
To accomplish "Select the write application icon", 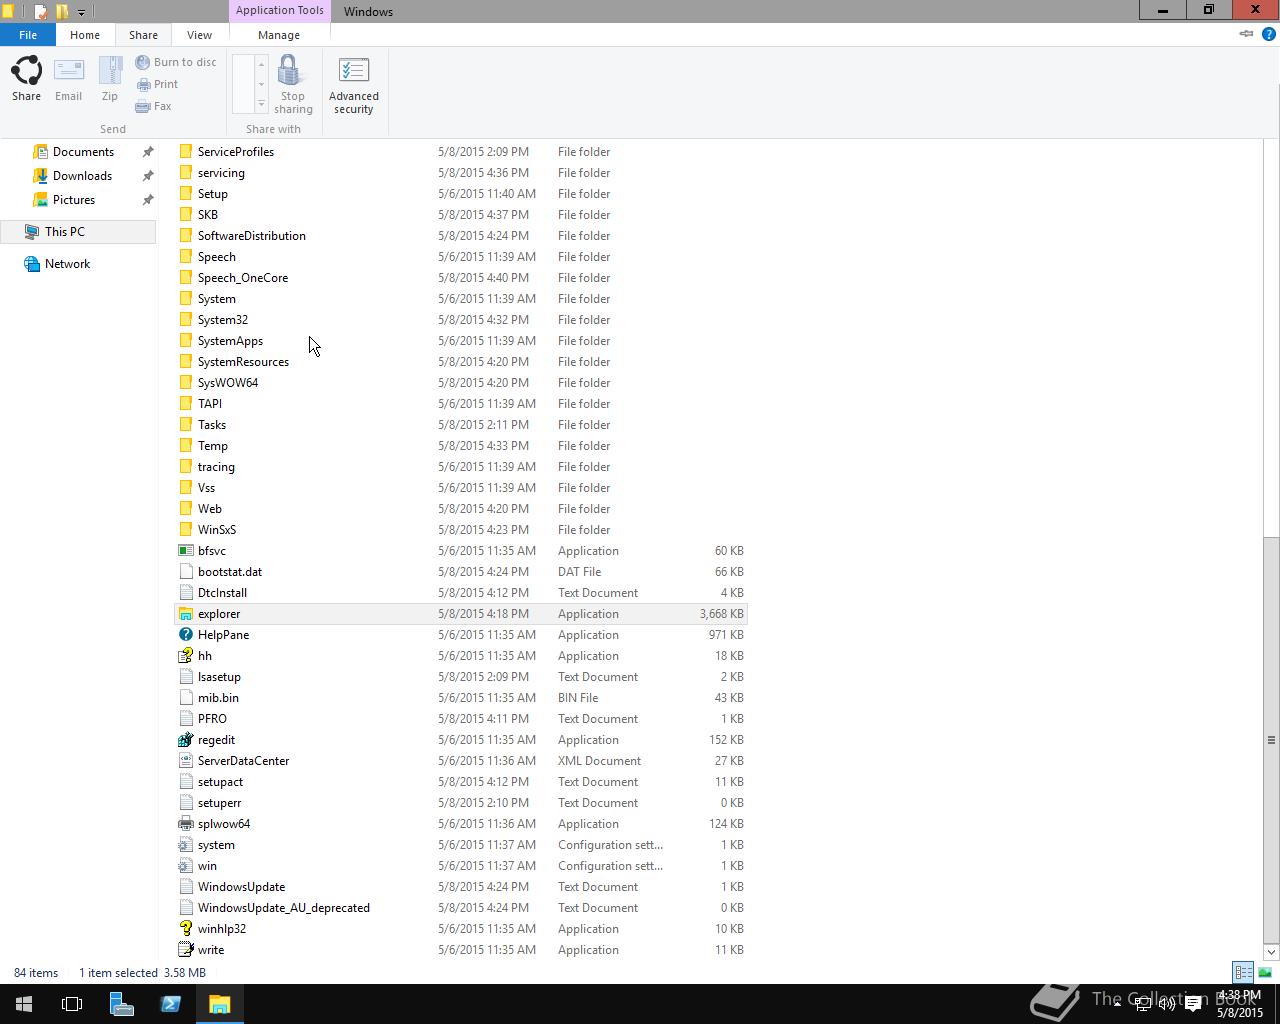I will (185, 950).
